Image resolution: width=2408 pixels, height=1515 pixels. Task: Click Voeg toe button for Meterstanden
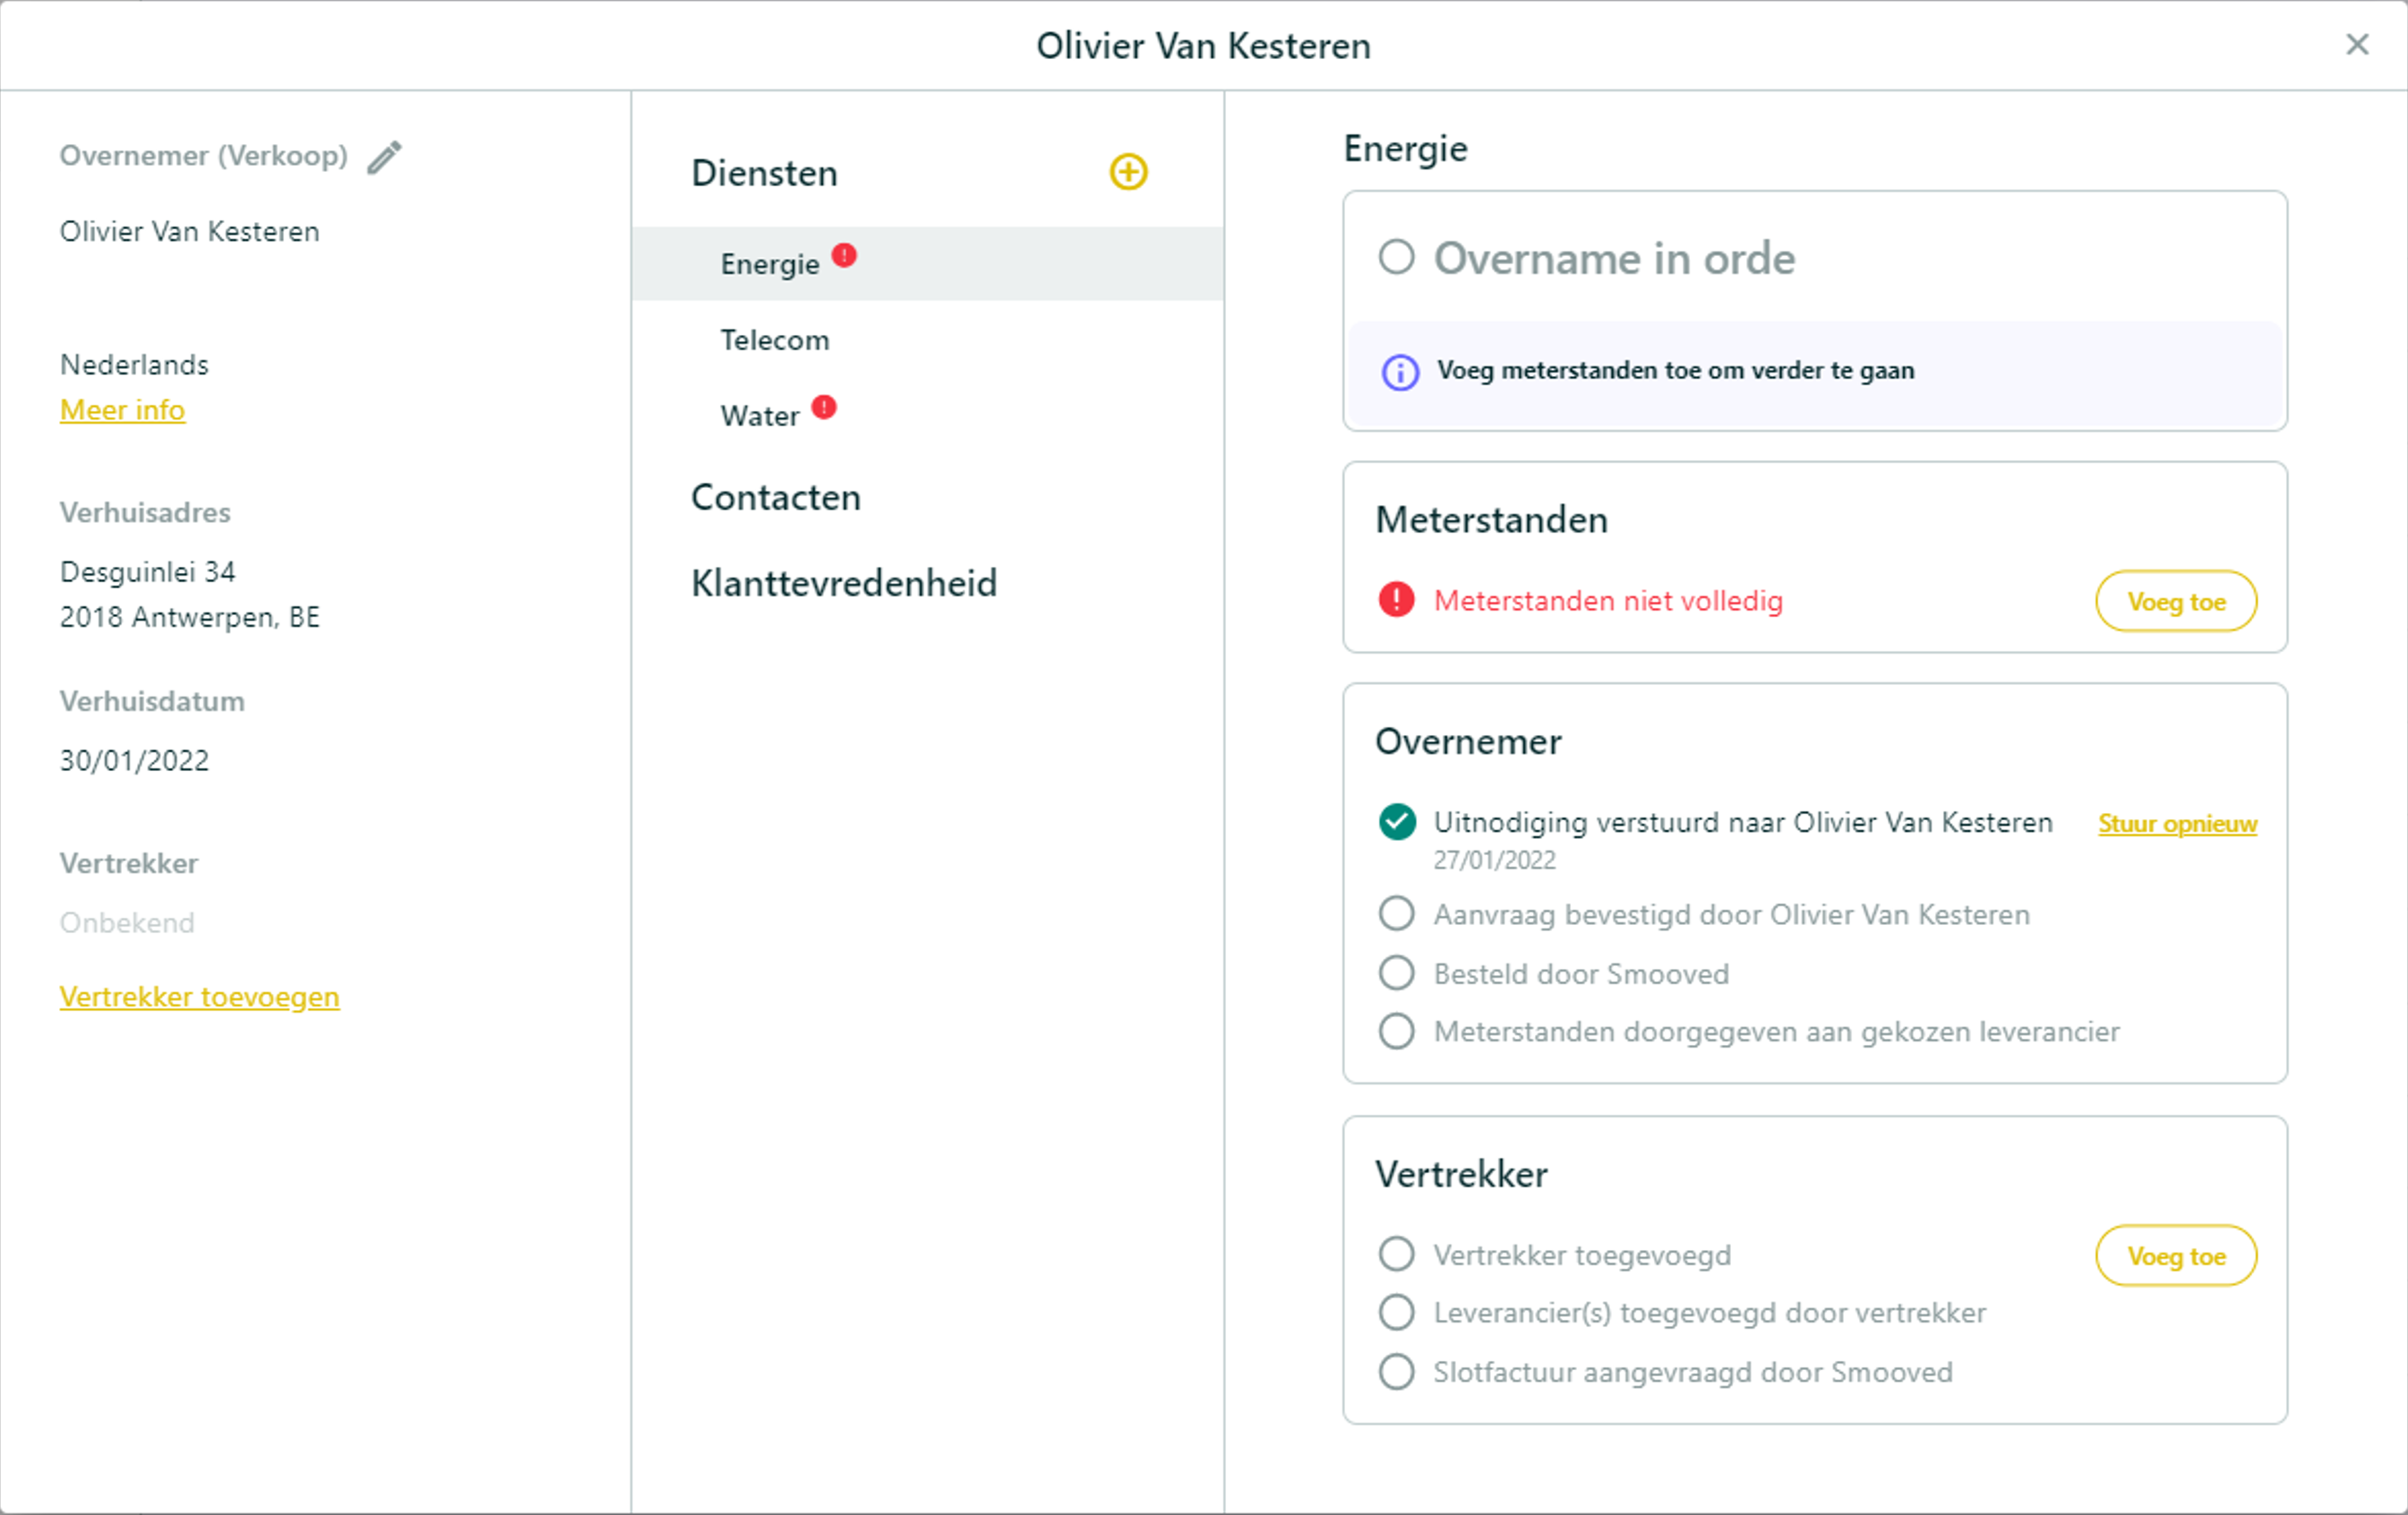pyautogui.click(x=2176, y=601)
